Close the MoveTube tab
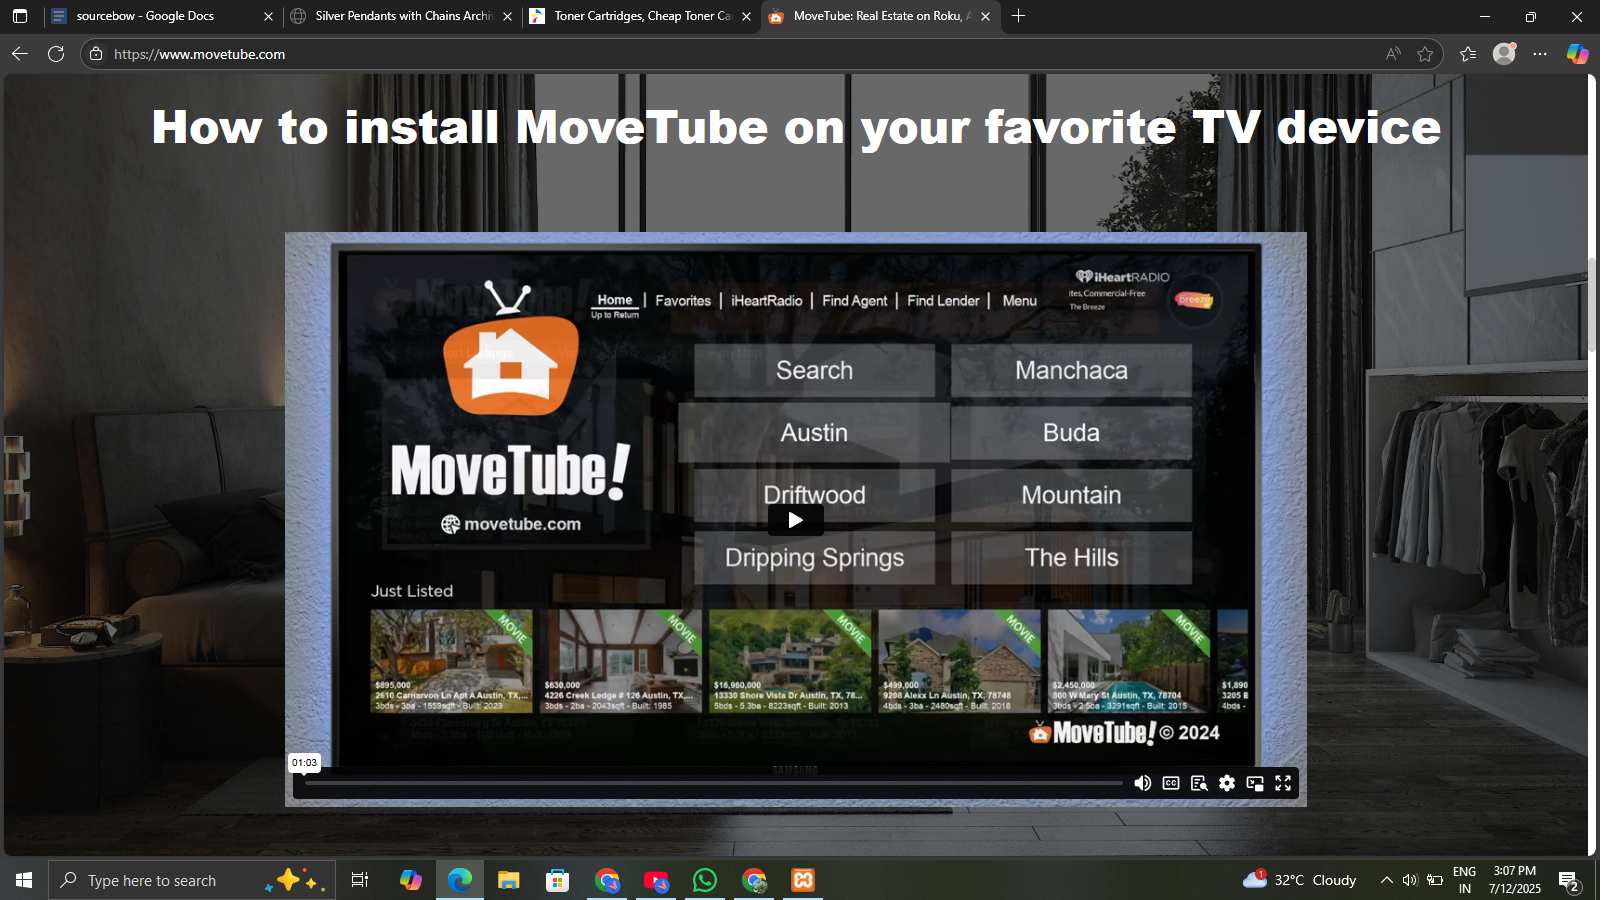This screenshot has width=1600, height=900. coord(985,16)
